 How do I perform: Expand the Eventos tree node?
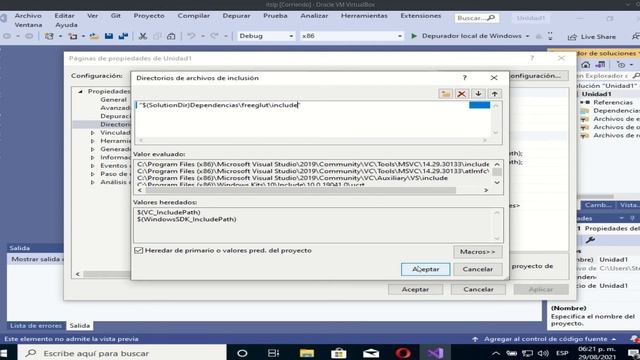(x=93, y=166)
